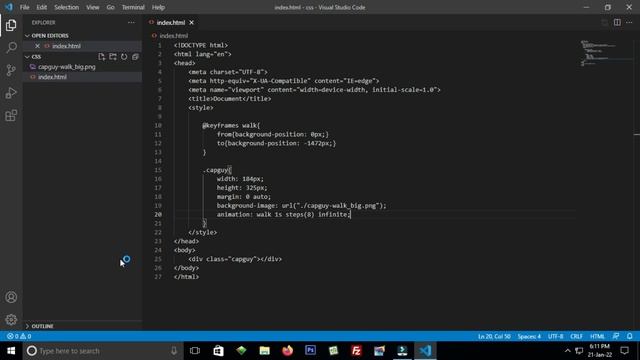Close the index.html editor tab

[191, 22]
